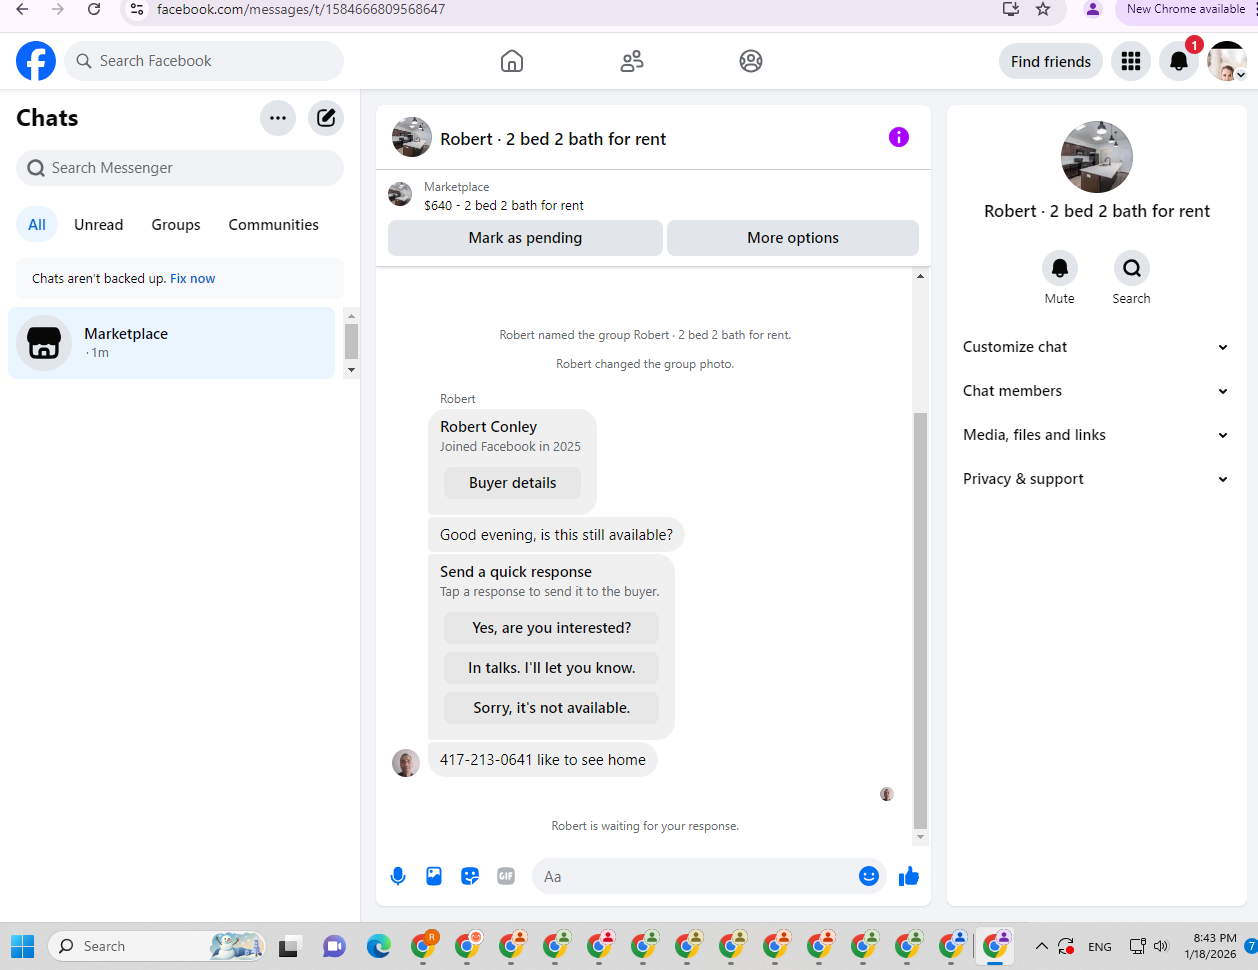
Task: Open Microsoft Edge from taskbar
Action: 378,946
